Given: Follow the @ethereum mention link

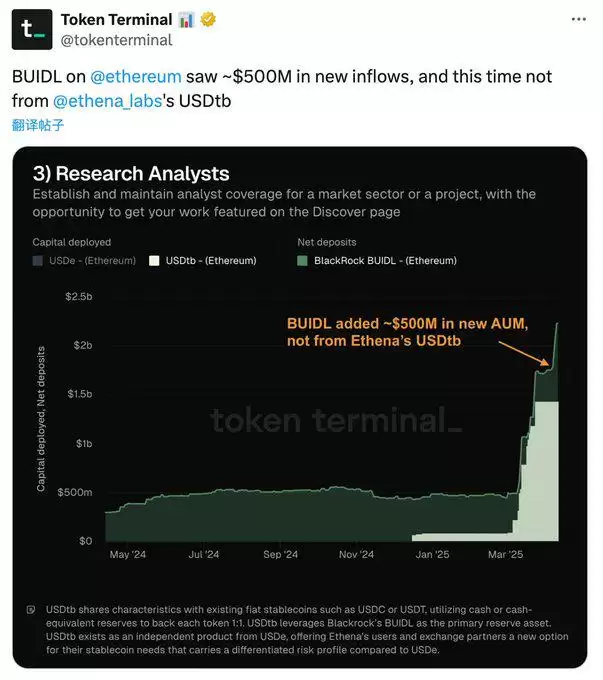Looking at the screenshot, I should (136, 76).
